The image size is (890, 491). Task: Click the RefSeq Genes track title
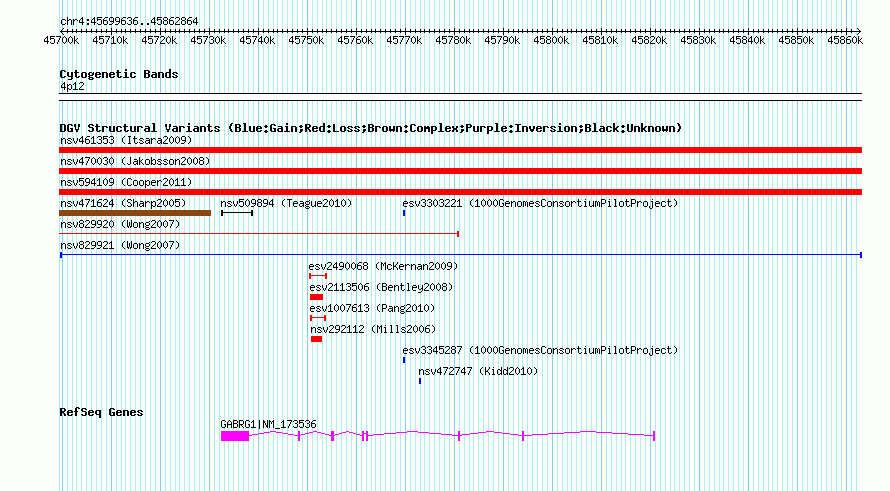tap(101, 412)
